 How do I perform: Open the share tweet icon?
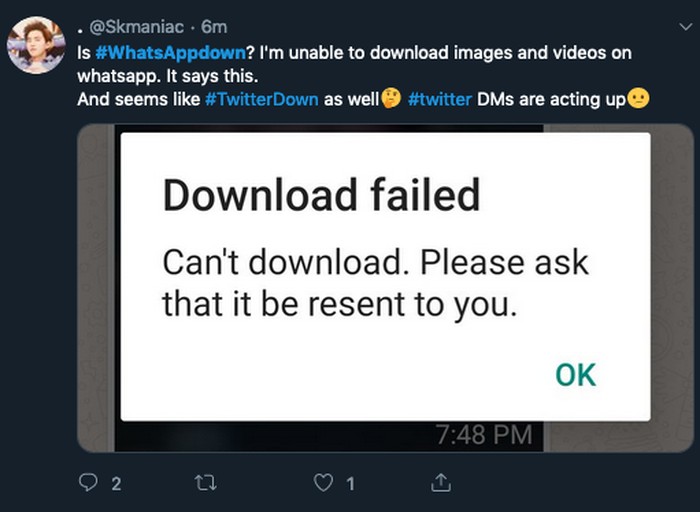tap(439, 484)
